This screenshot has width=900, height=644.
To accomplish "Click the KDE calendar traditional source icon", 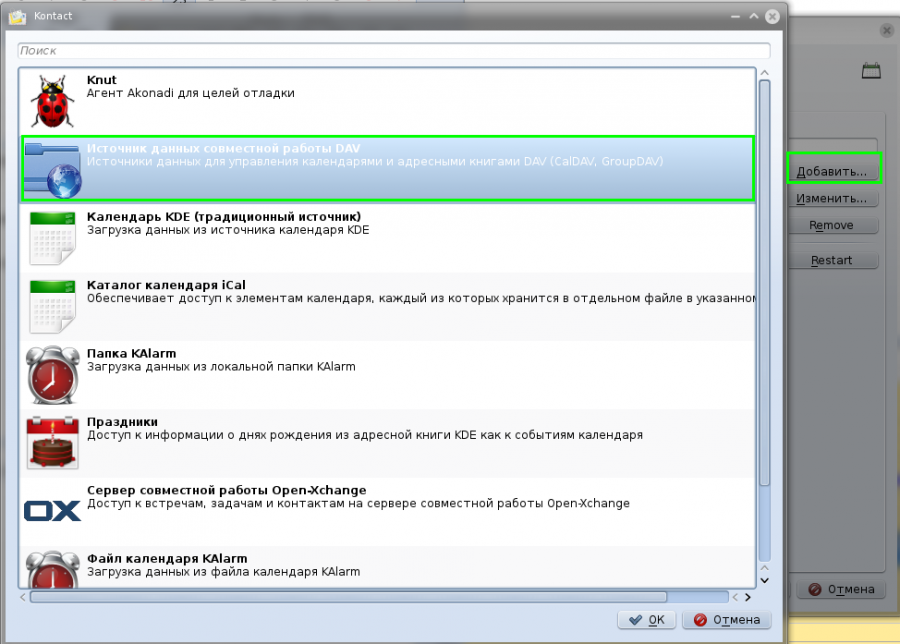I will pyautogui.click(x=52, y=238).
